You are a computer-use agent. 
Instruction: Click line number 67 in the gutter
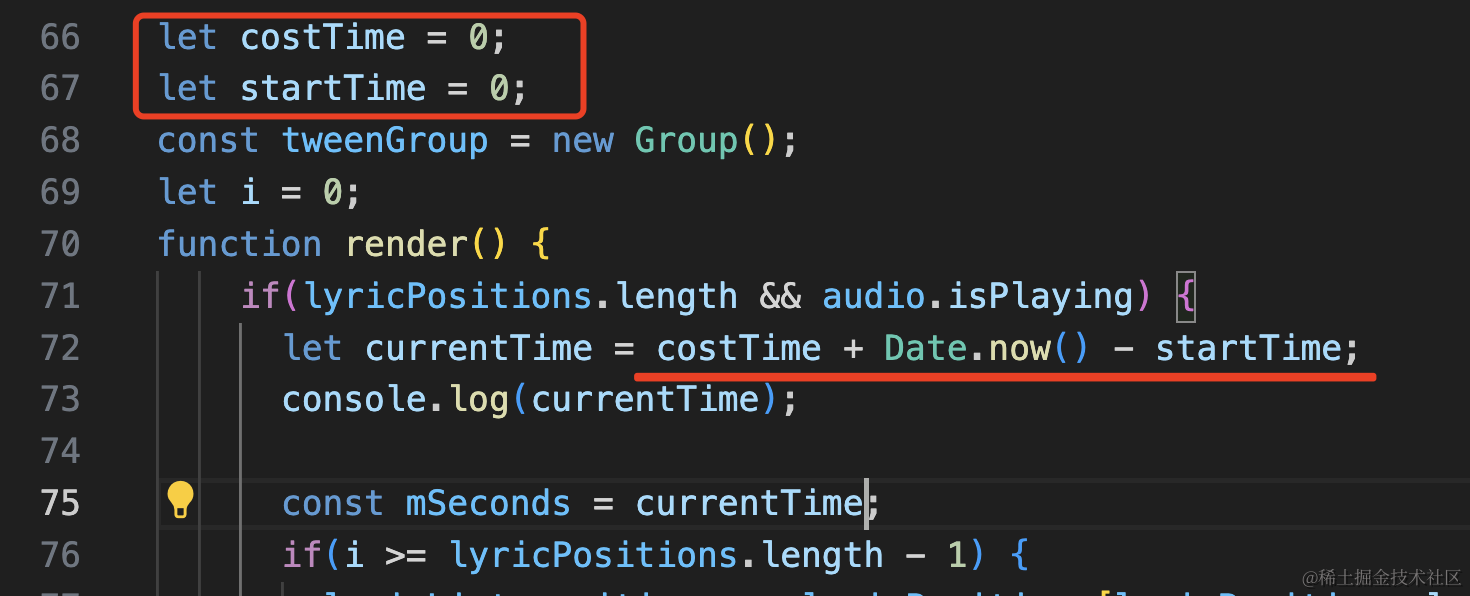pyautogui.click(x=60, y=89)
